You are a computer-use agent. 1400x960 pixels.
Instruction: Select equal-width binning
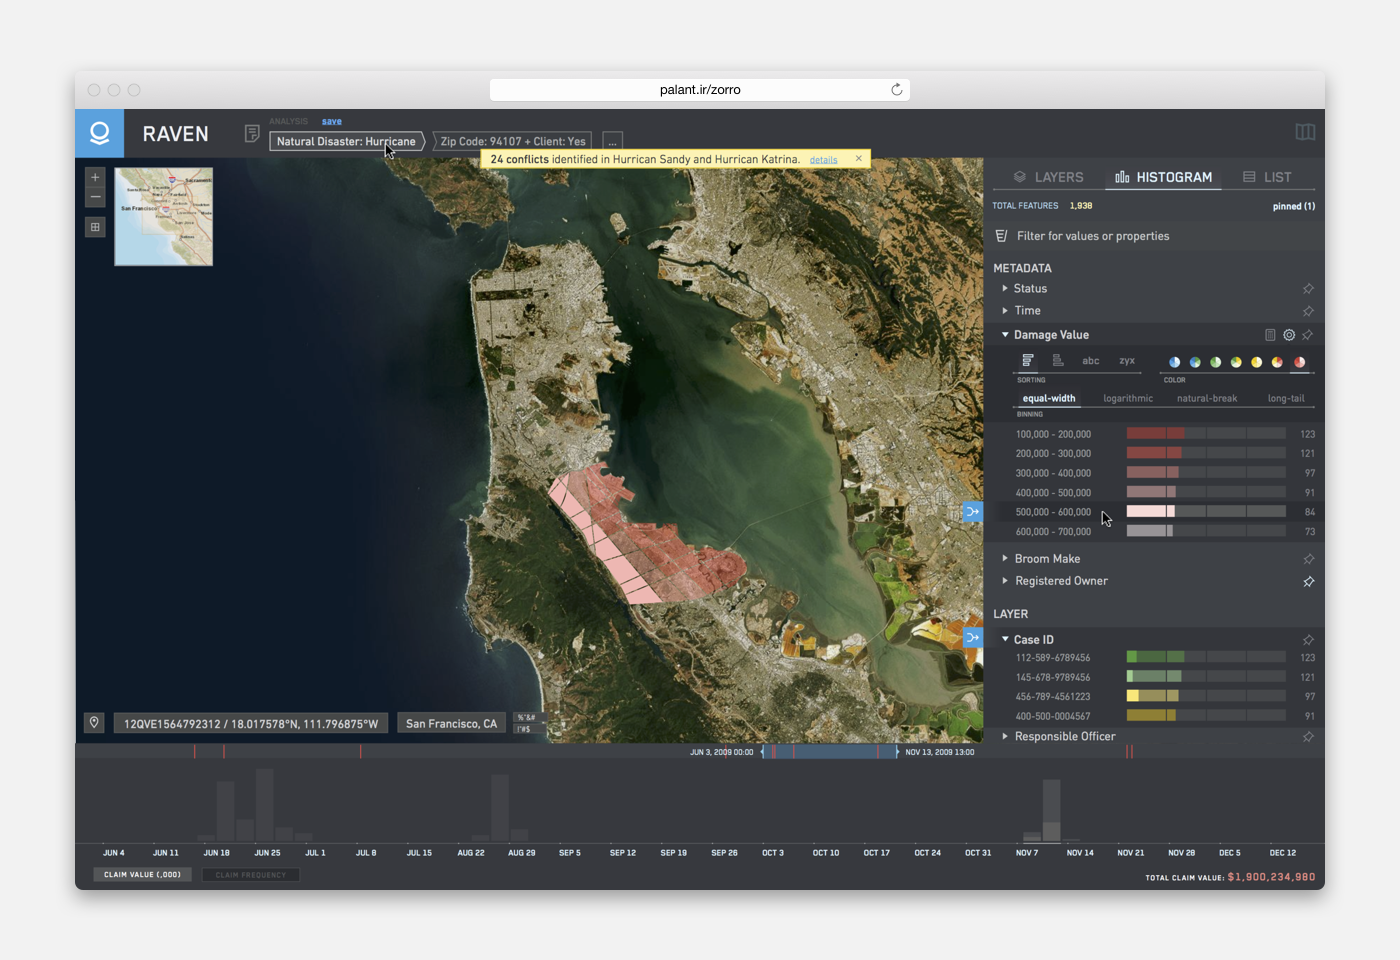pos(1049,398)
